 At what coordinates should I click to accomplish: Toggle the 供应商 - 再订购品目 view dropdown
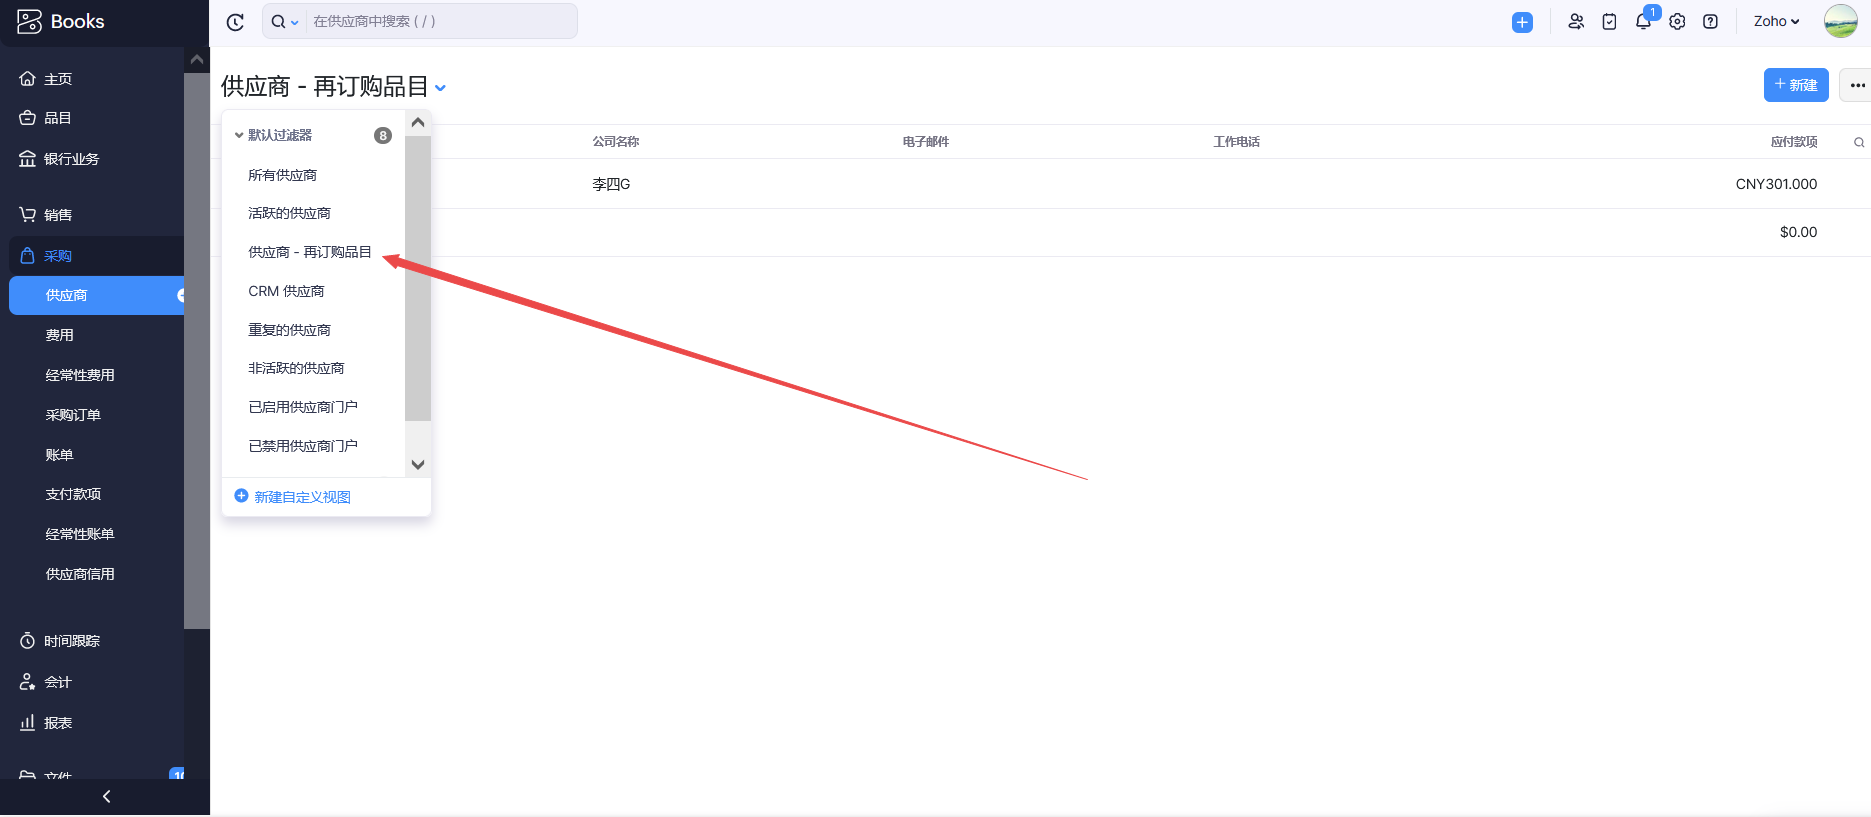pos(440,88)
